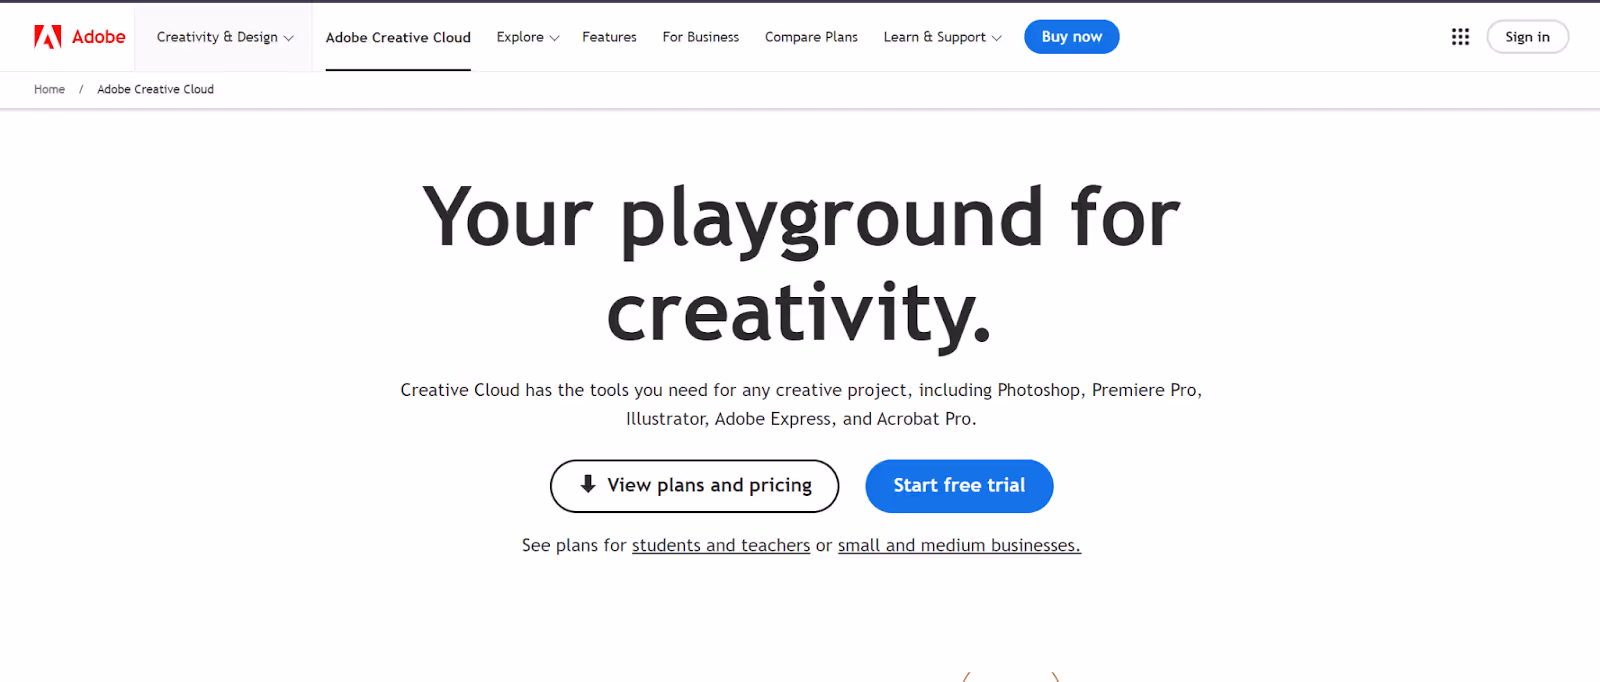Click the down arrow icon in View plans button
This screenshot has height=682, width=1600.
[588, 484]
